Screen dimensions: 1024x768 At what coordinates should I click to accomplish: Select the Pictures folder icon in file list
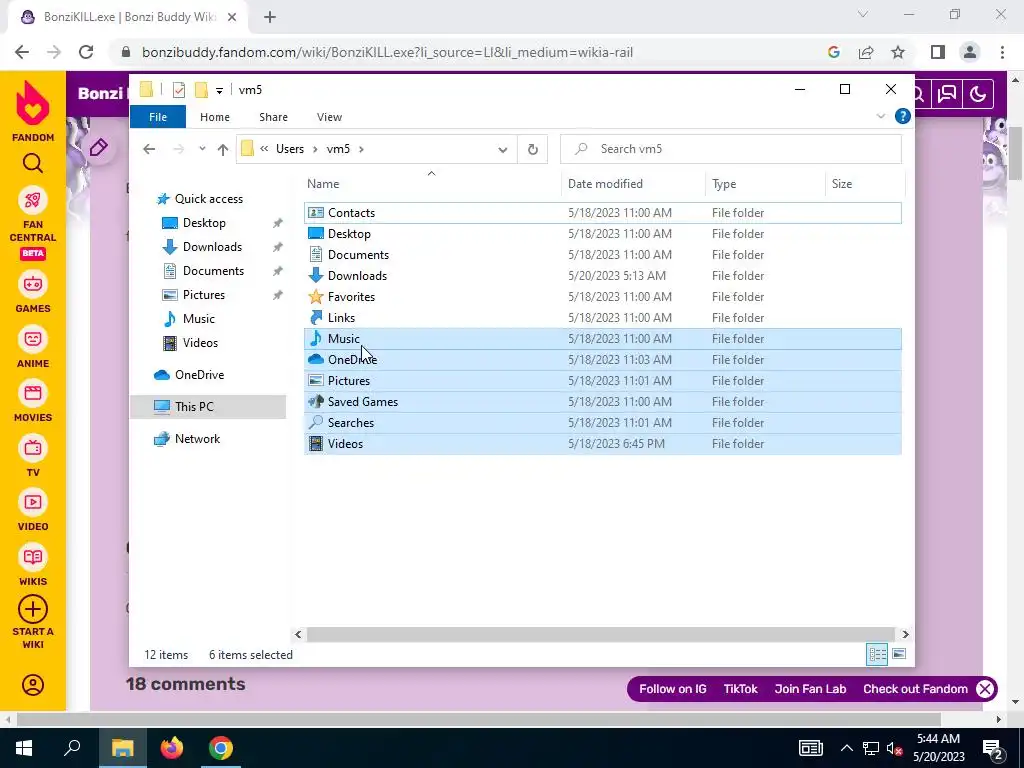tap(315, 381)
